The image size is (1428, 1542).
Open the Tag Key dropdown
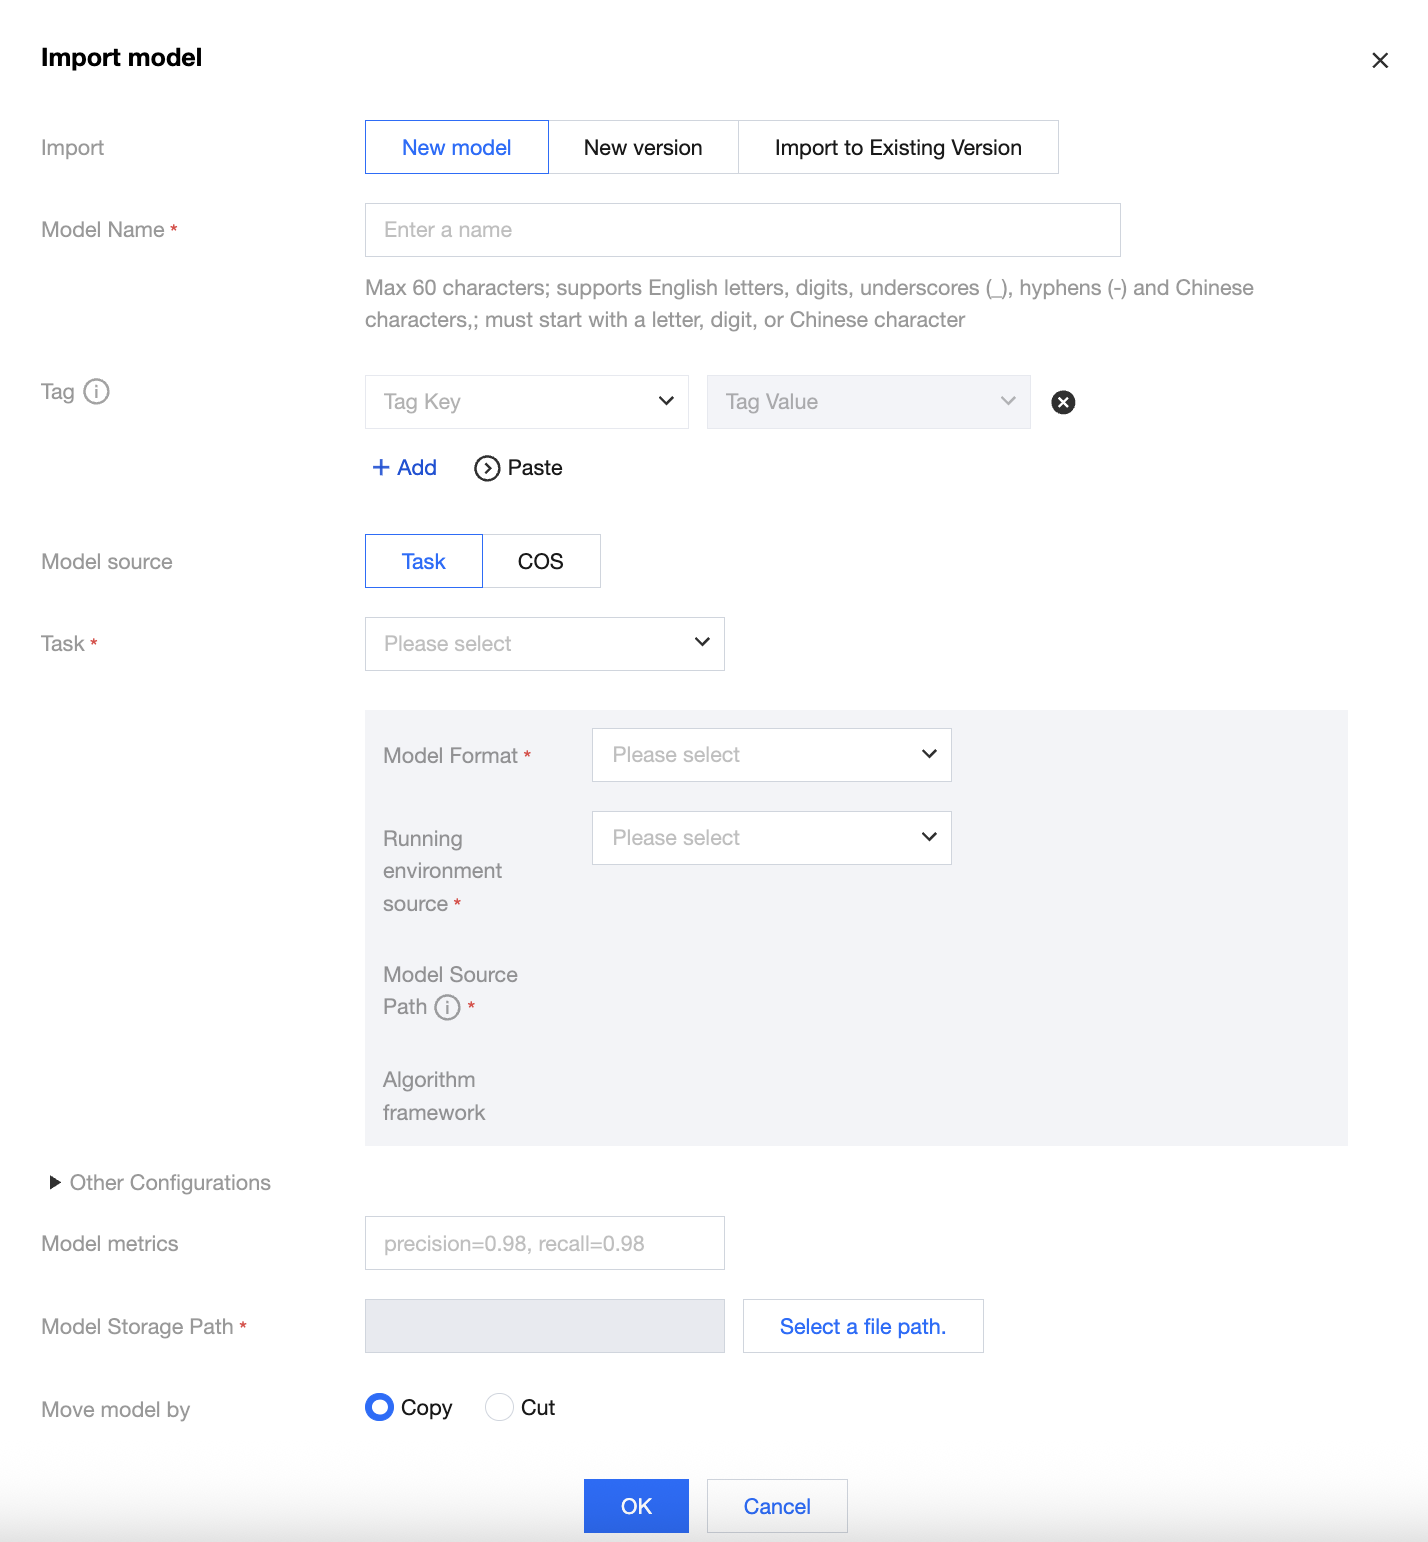[527, 402]
